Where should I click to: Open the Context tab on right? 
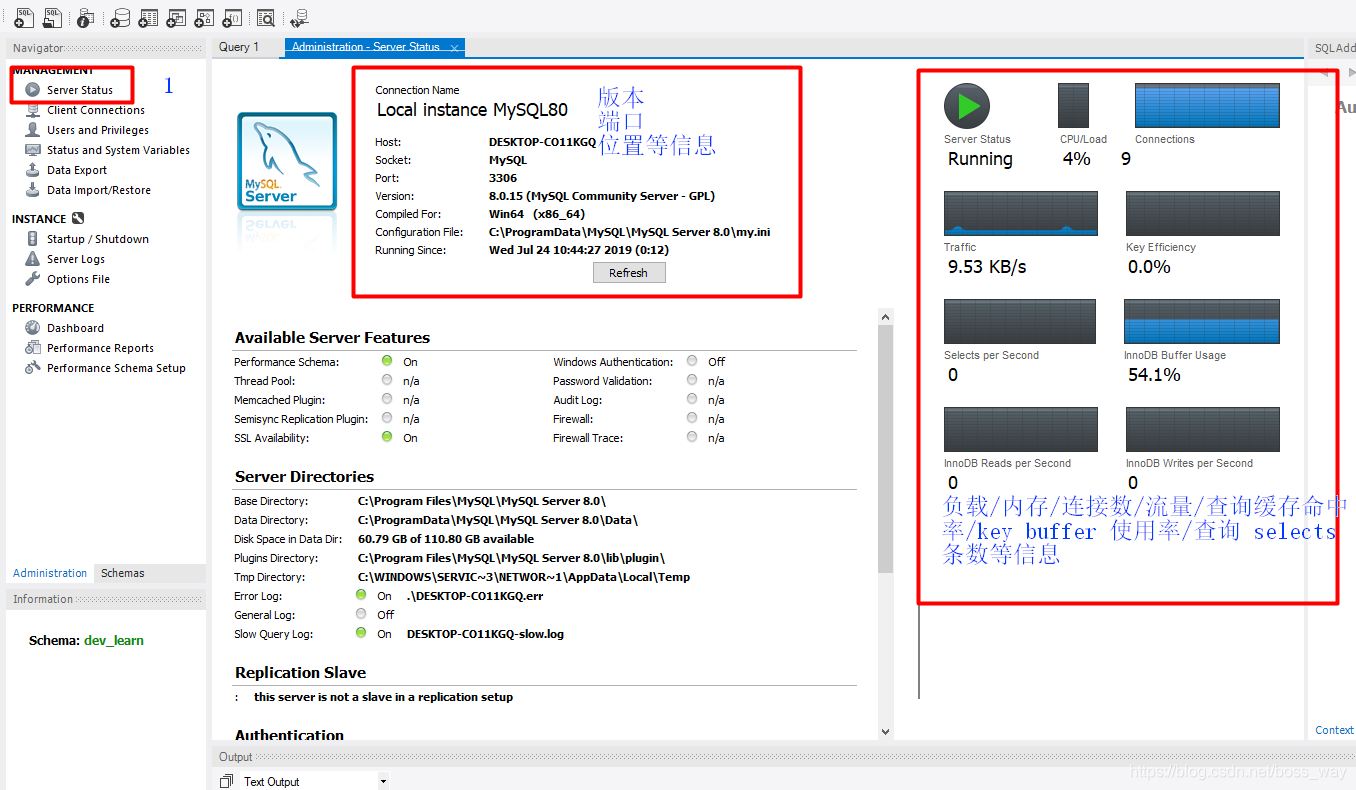(1334, 730)
